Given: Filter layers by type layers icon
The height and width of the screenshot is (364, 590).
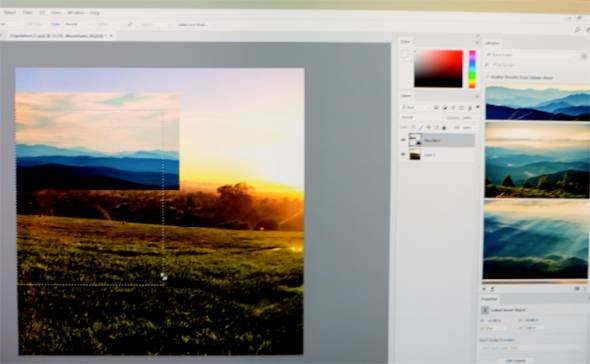Looking at the screenshot, I should click(x=453, y=108).
